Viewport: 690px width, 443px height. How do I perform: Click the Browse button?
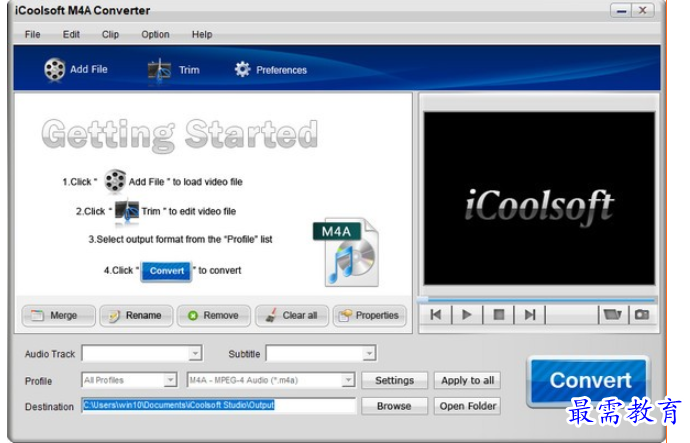394,406
